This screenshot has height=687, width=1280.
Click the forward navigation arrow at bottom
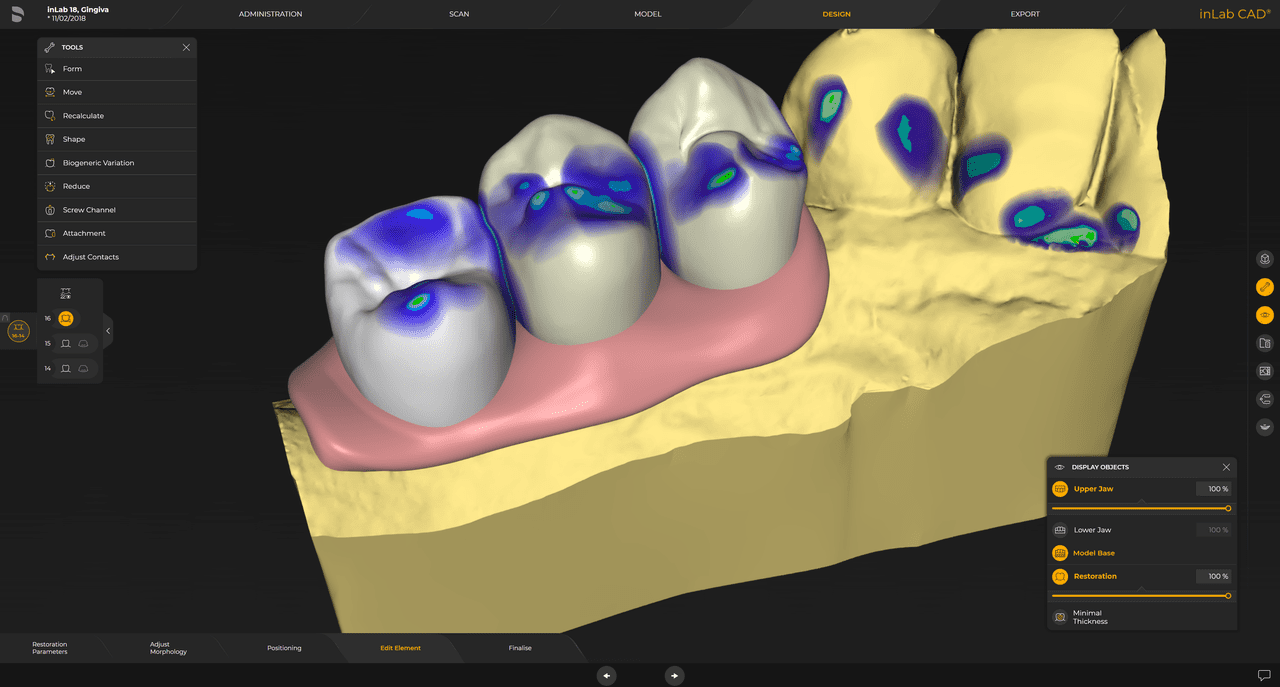coord(674,675)
